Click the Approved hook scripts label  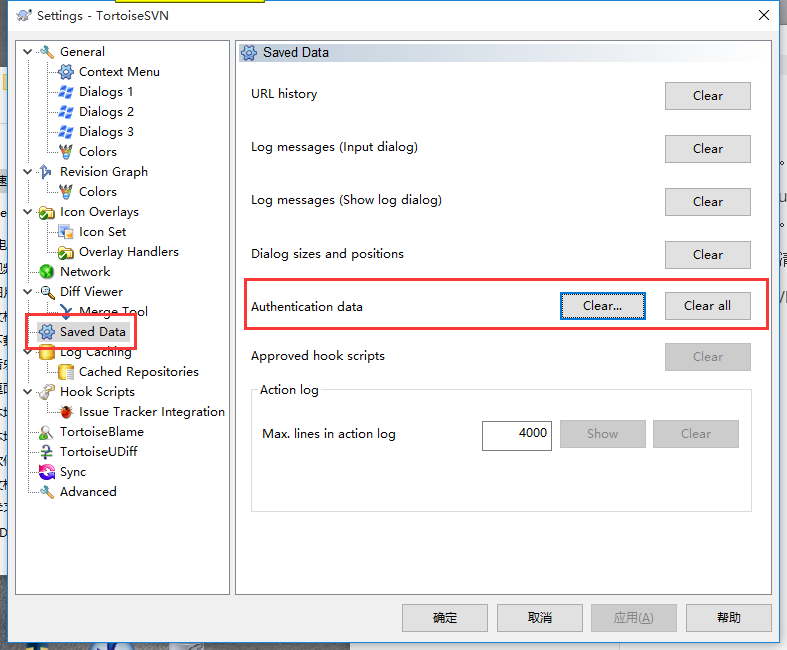318,356
